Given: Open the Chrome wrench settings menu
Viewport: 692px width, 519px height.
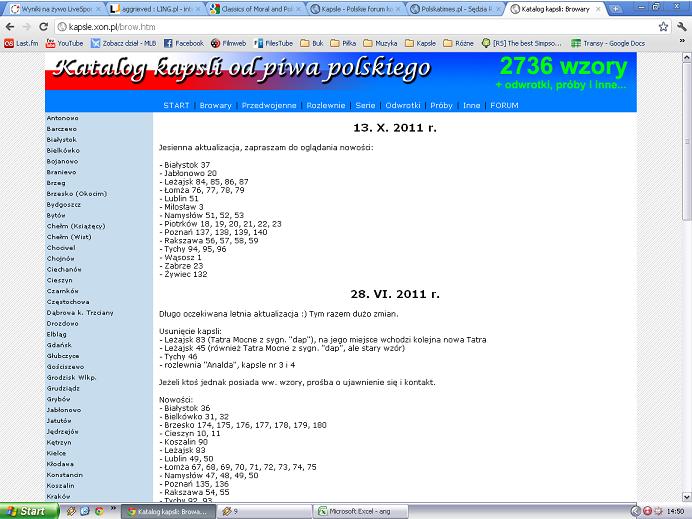Looking at the screenshot, I should (x=679, y=26).
